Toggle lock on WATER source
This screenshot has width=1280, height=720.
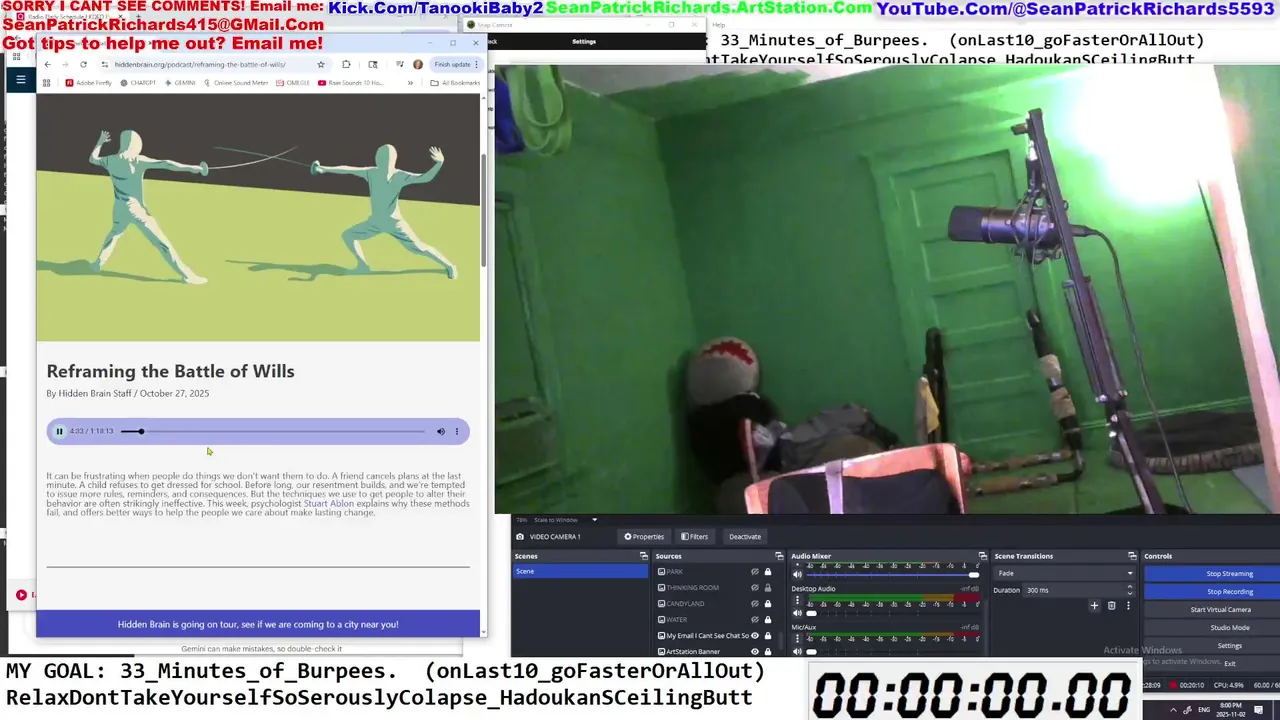click(768, 620)
